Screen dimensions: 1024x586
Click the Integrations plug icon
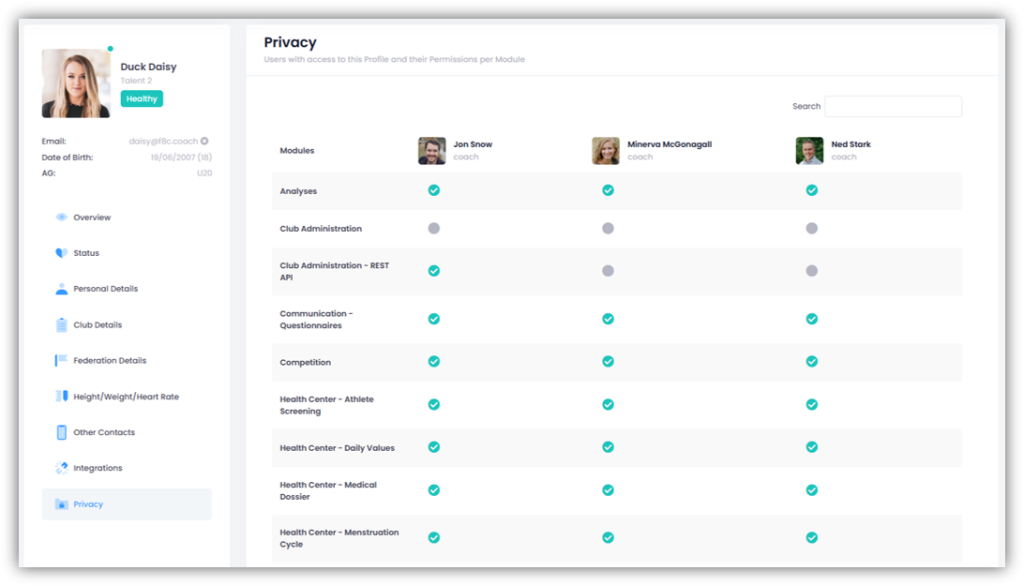click(x=62, y=468)
